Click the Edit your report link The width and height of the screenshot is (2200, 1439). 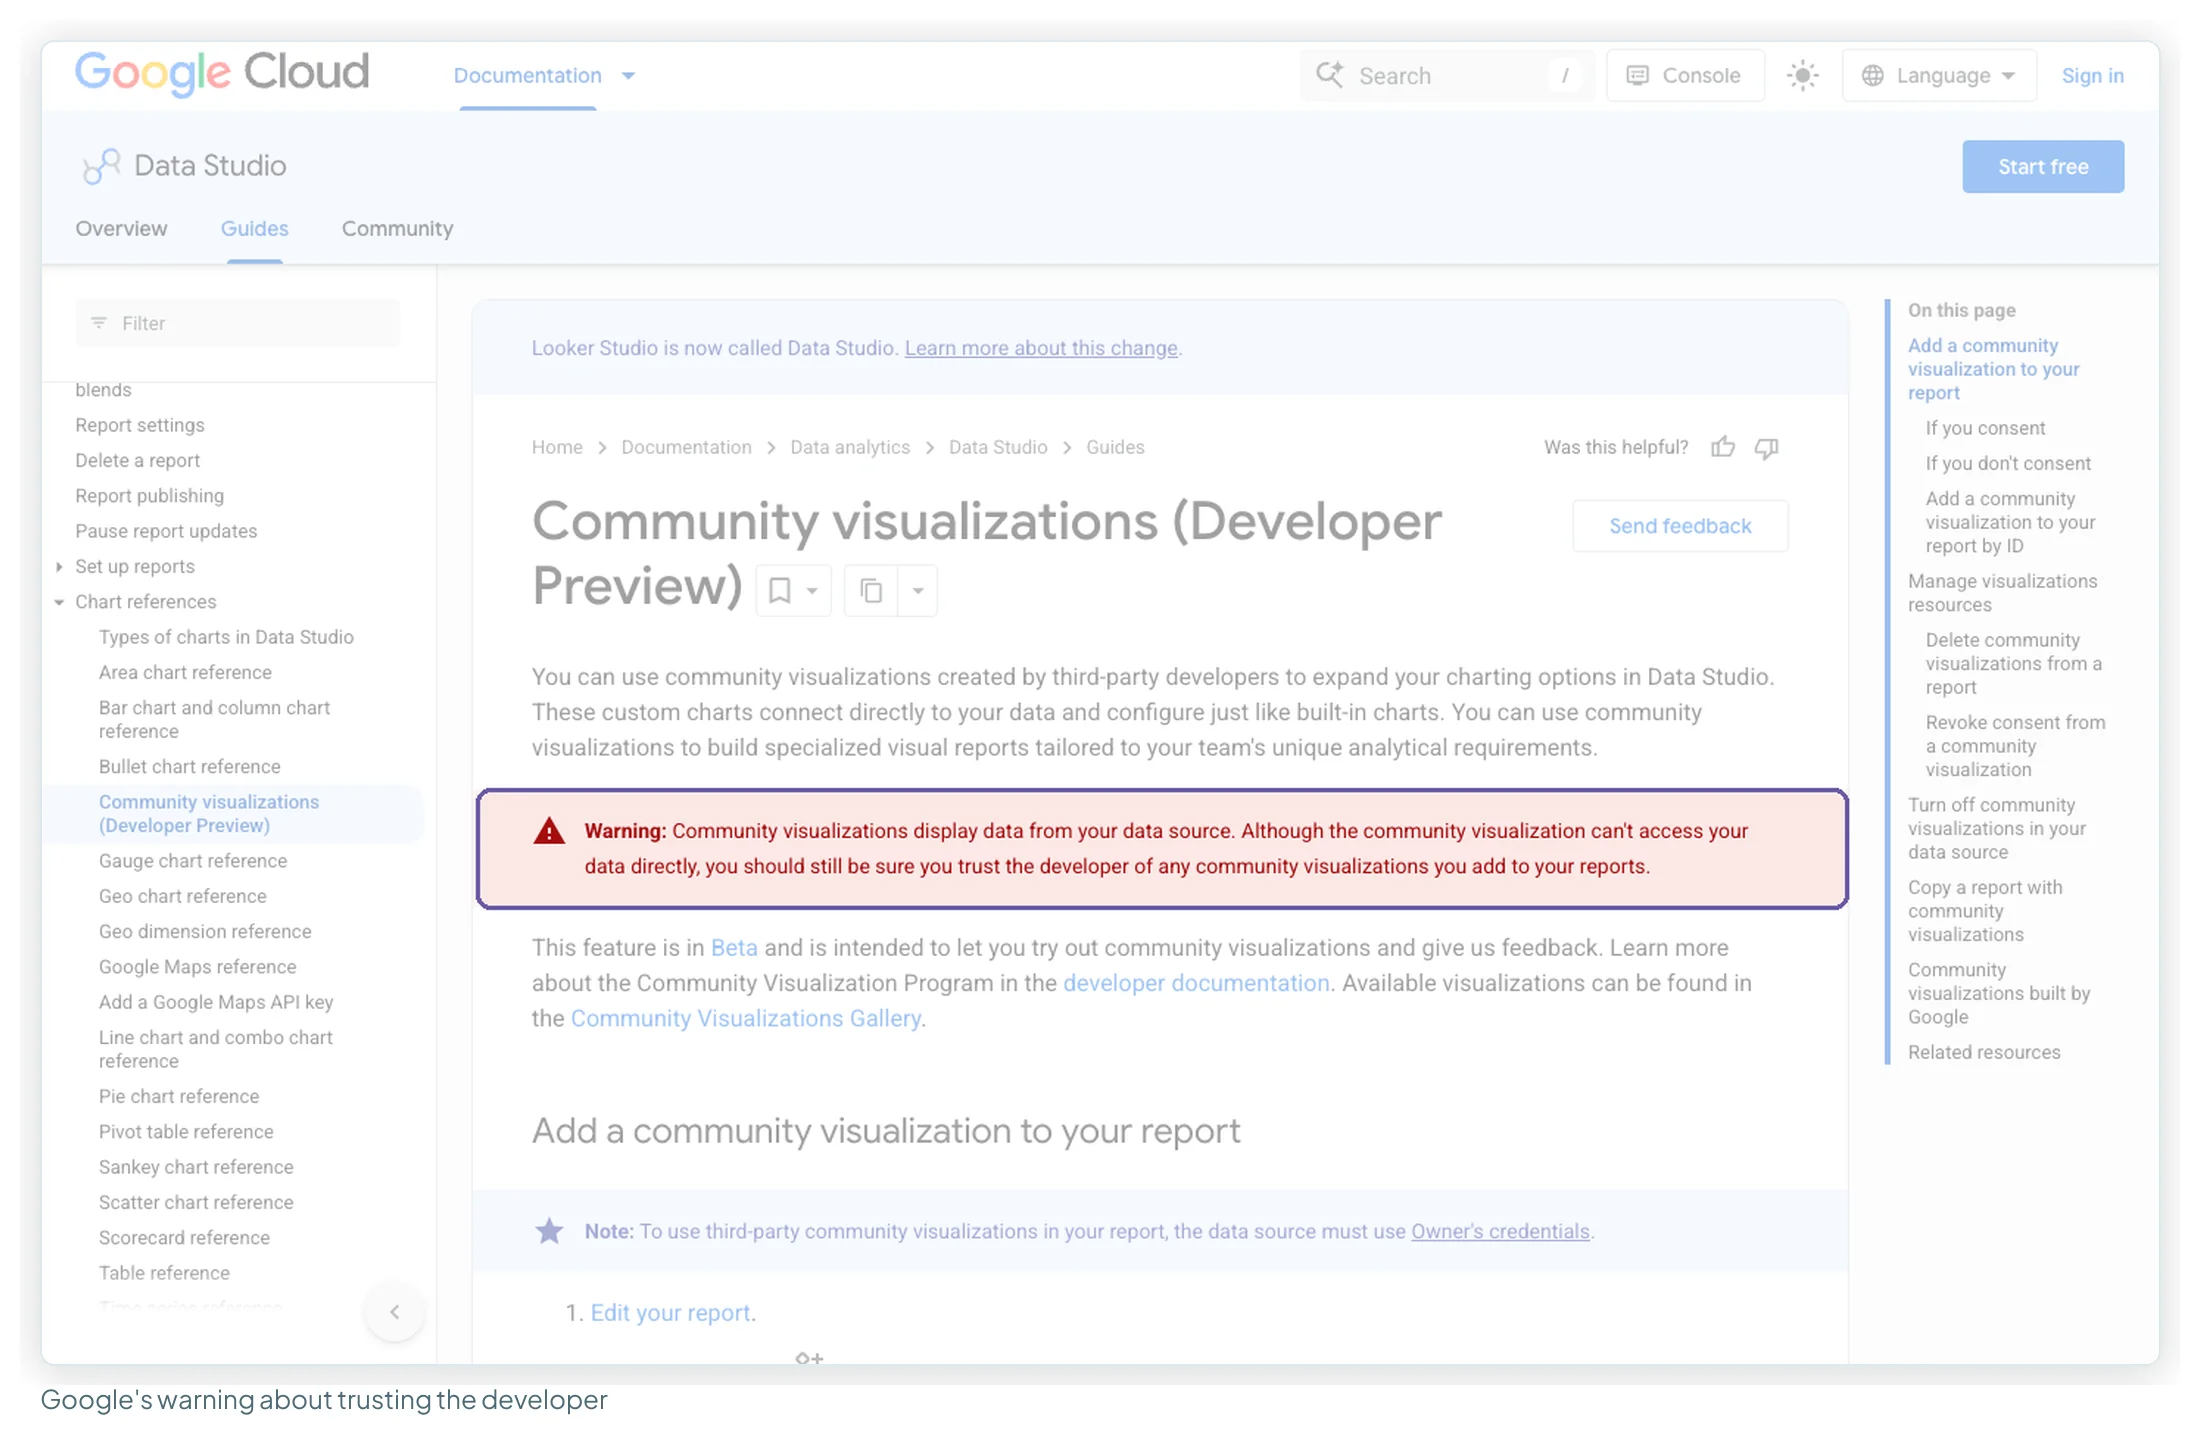click(x=670, y=1312)
